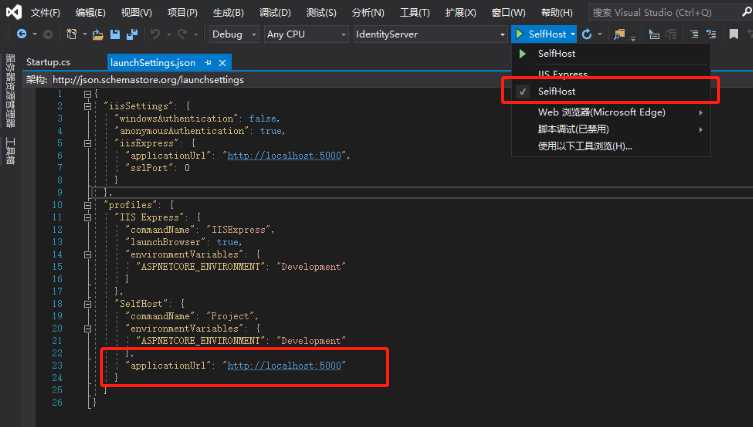Switch to the Startup.cs tab
The image size is (753, 427).
48,62
